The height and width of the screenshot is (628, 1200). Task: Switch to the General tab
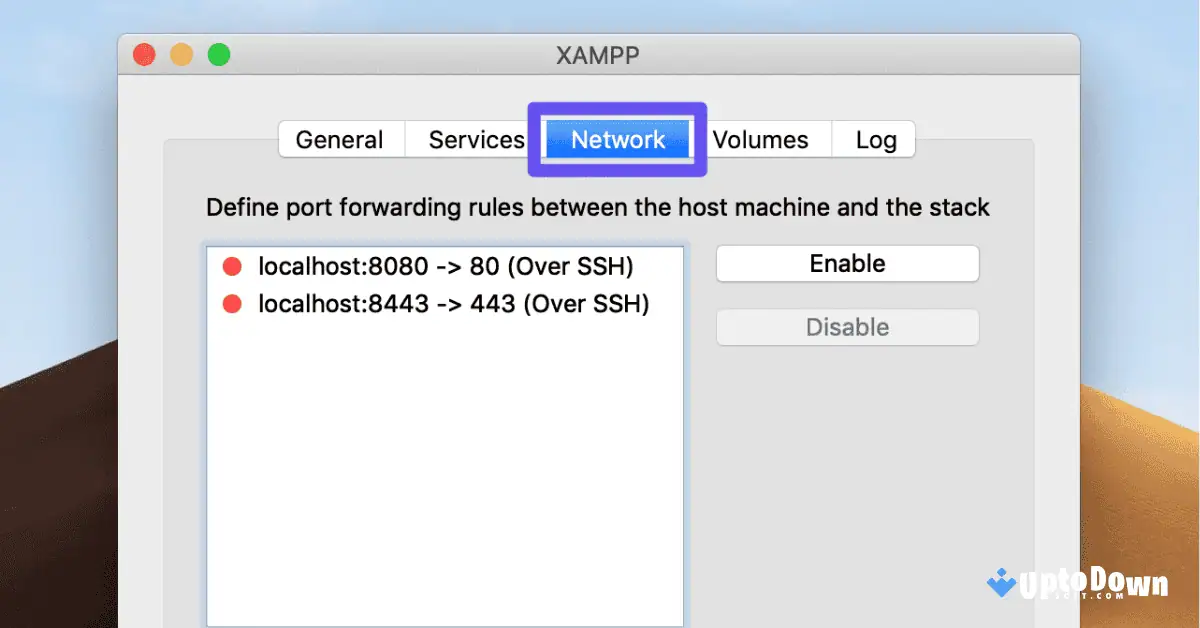(x=340, y=139)
